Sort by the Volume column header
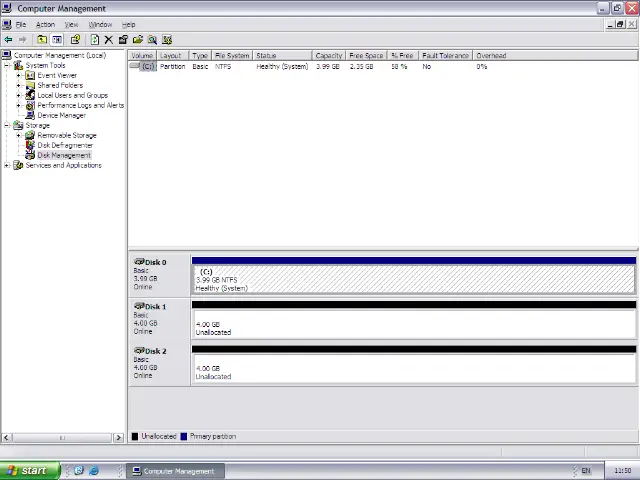The width and height of the screenshot is (640, 480). tap(142, 56)
